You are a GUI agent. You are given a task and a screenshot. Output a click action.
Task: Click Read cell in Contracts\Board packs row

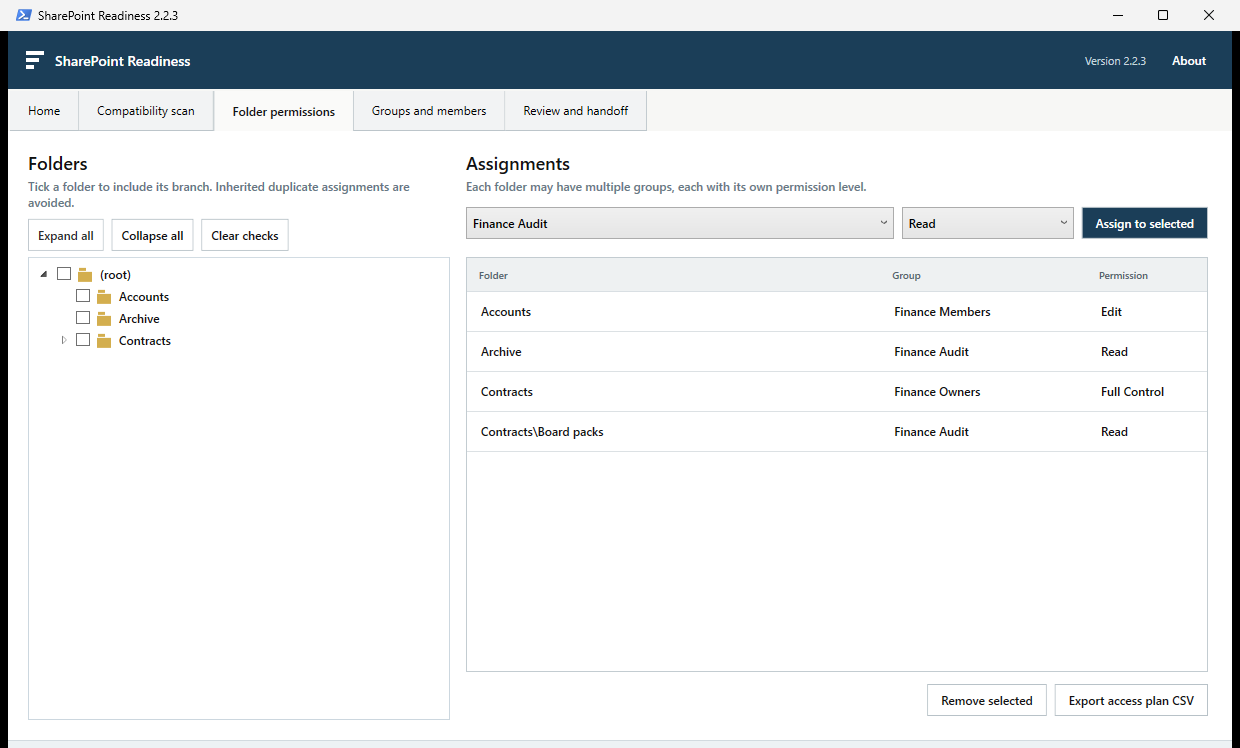click(x=1114, y=432)
